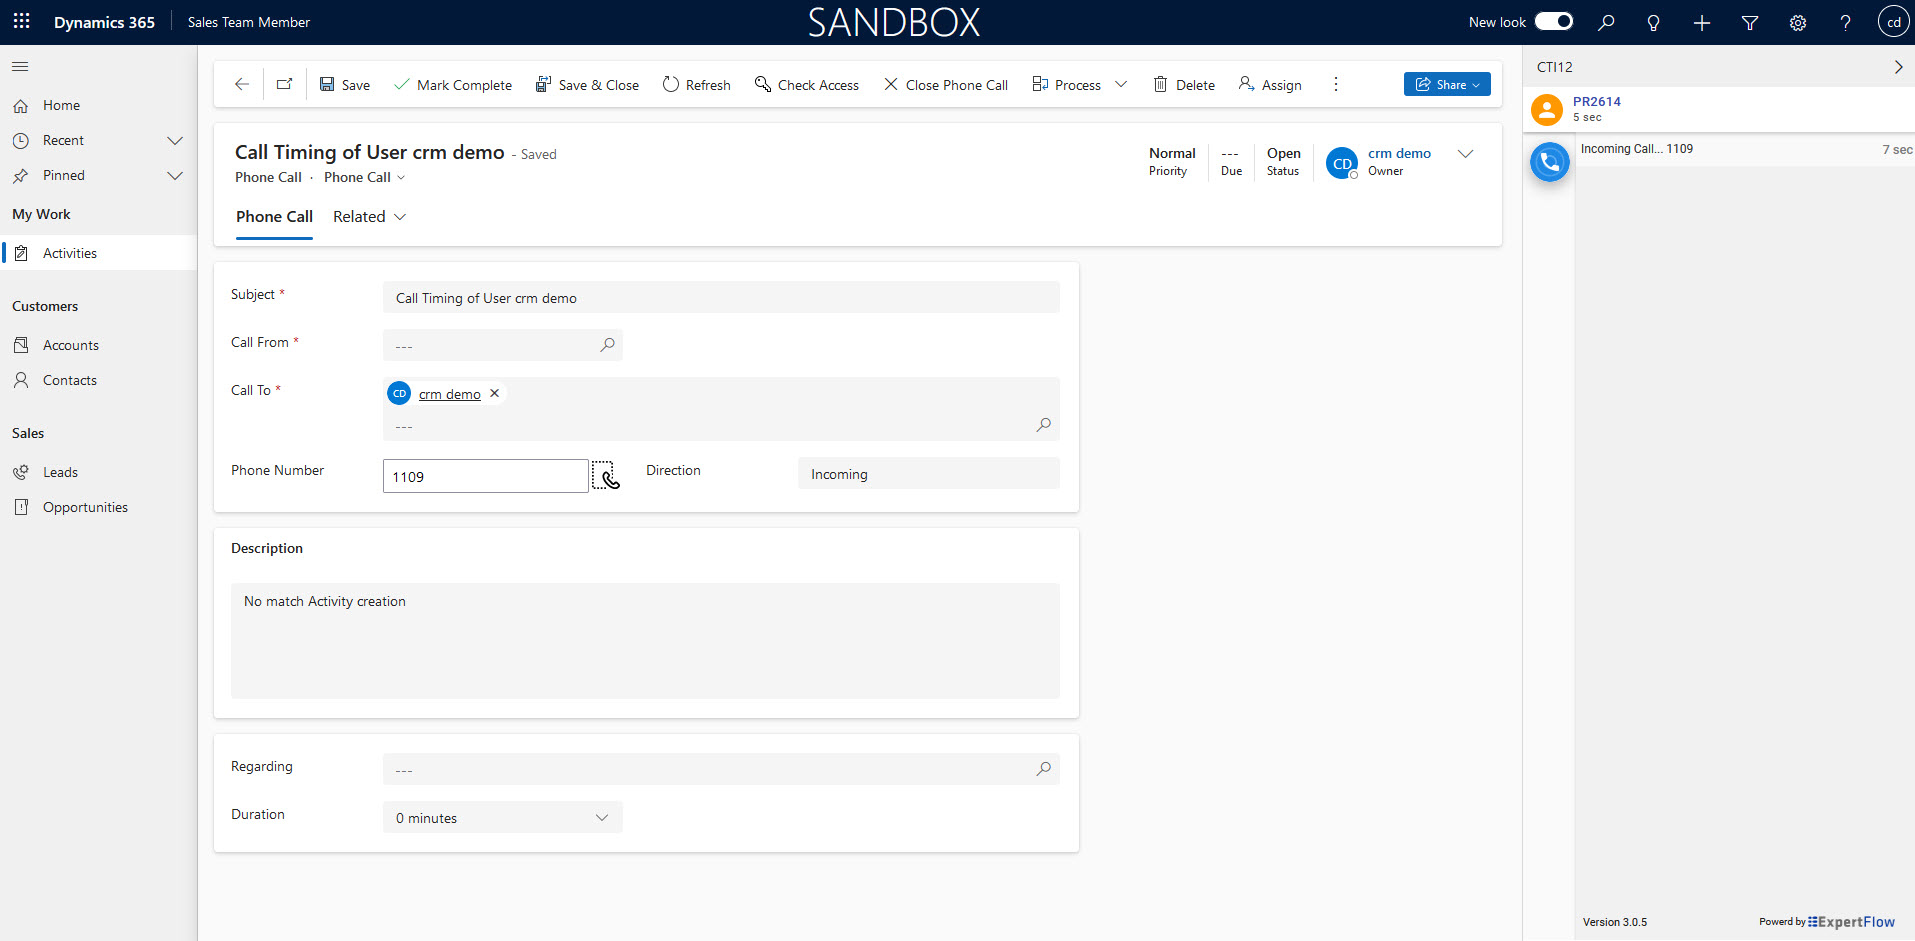Click the Mark Complete button
The height and width of the screenshot is (941, 1915).
tap(453, 85)
